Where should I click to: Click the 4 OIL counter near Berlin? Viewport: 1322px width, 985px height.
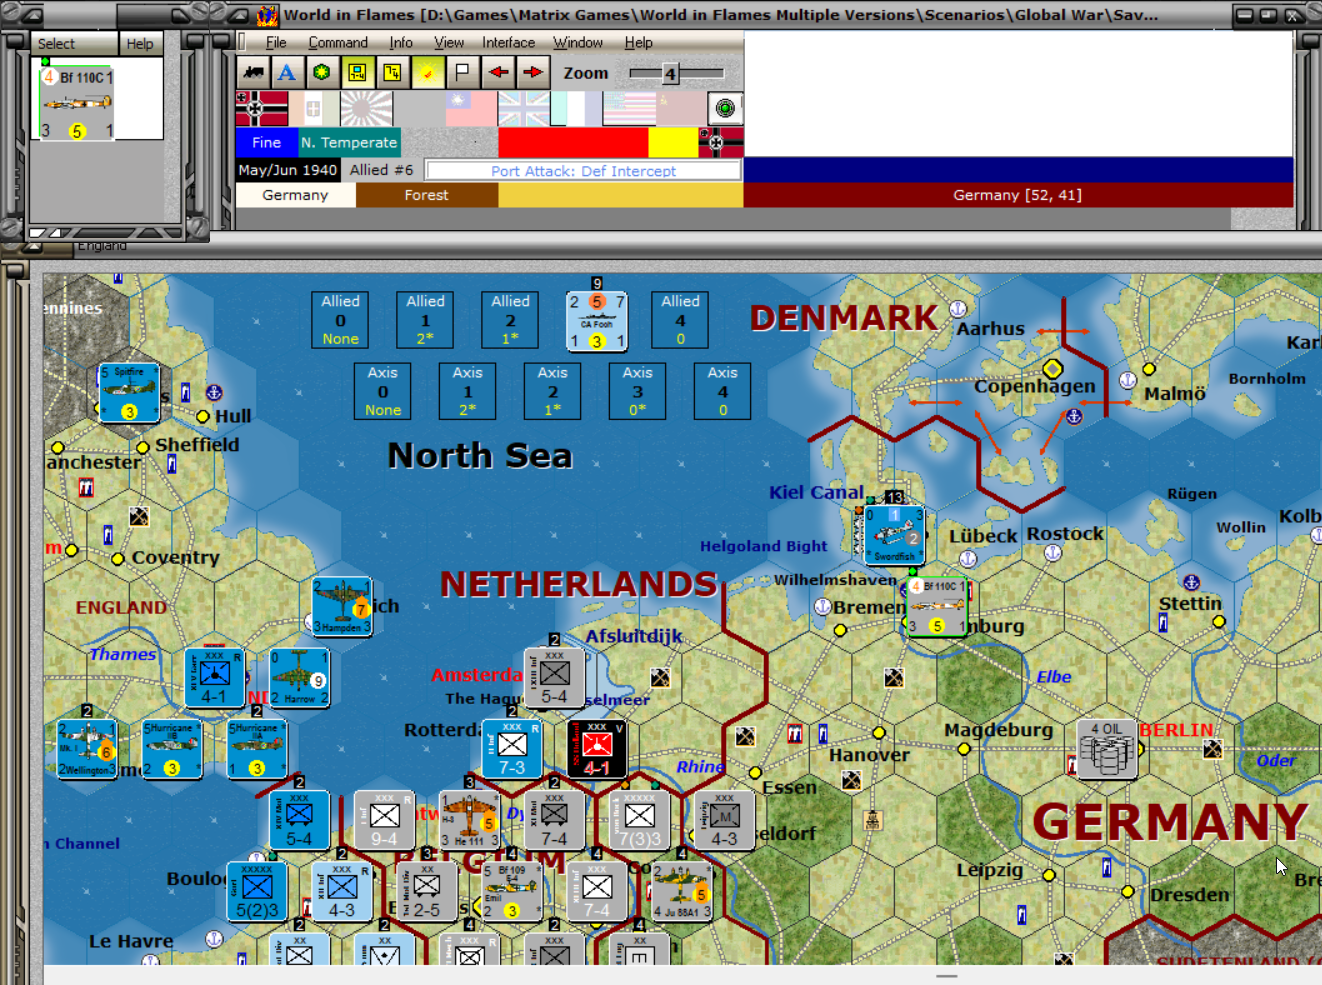point(1107,748)
